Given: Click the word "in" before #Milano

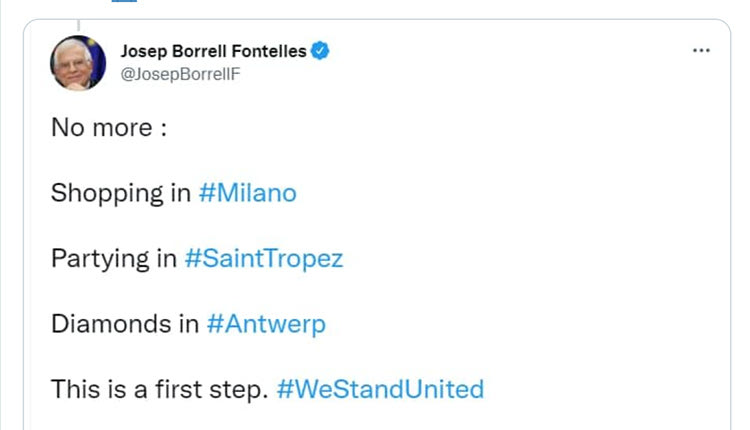Looking at the screenshot, I should (x=180, y=192).
